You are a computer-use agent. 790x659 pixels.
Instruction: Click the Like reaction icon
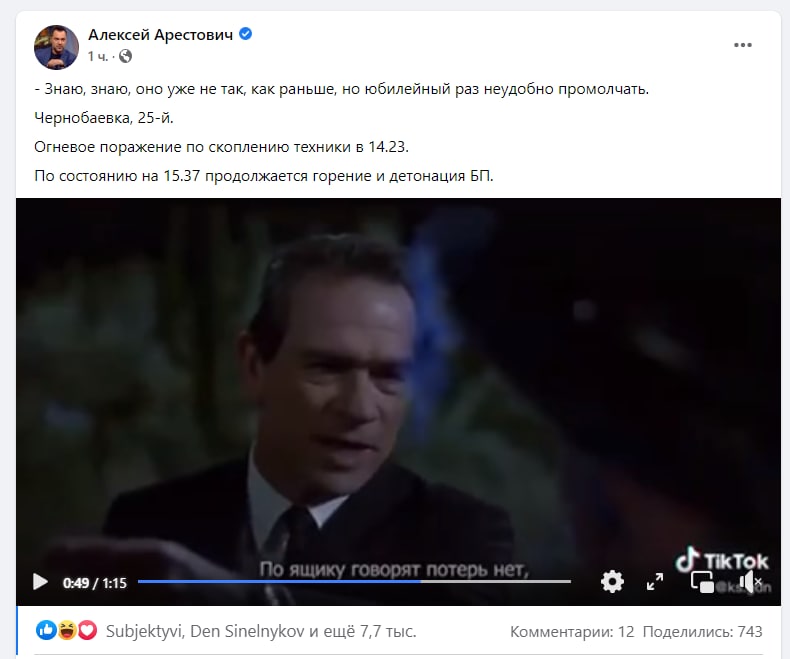point(46,630)
